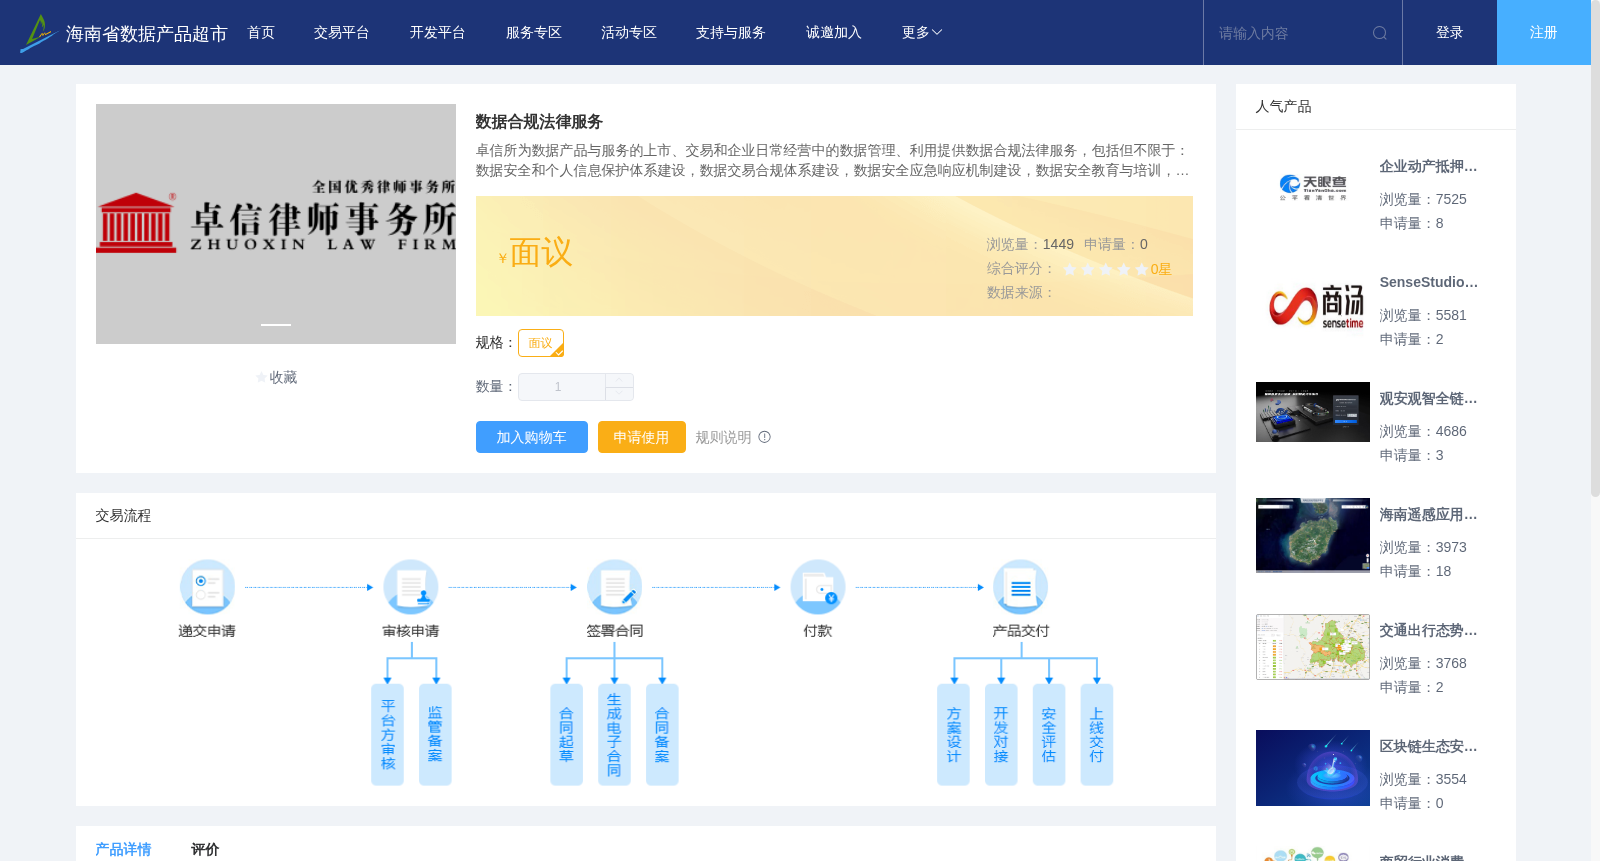Click the 合同起草 flow box

point(566,735)
